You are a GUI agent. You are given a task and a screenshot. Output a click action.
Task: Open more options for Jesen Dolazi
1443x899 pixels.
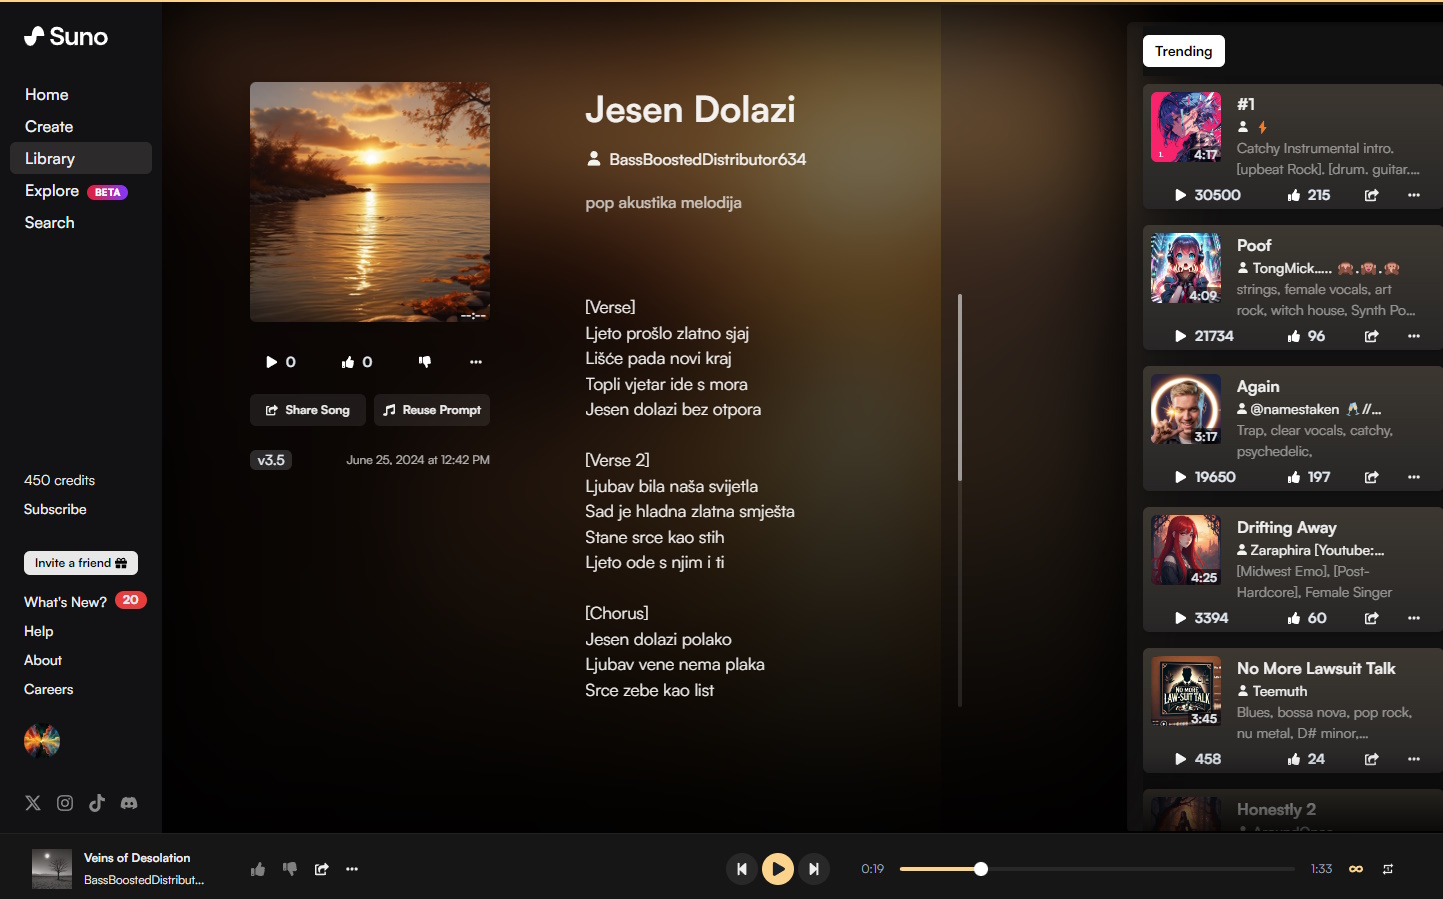476,362
